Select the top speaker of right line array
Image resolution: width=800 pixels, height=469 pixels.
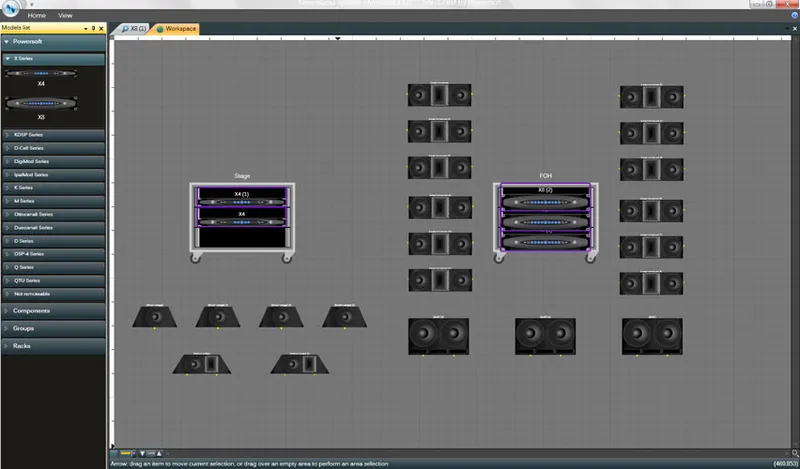[652, 96]
